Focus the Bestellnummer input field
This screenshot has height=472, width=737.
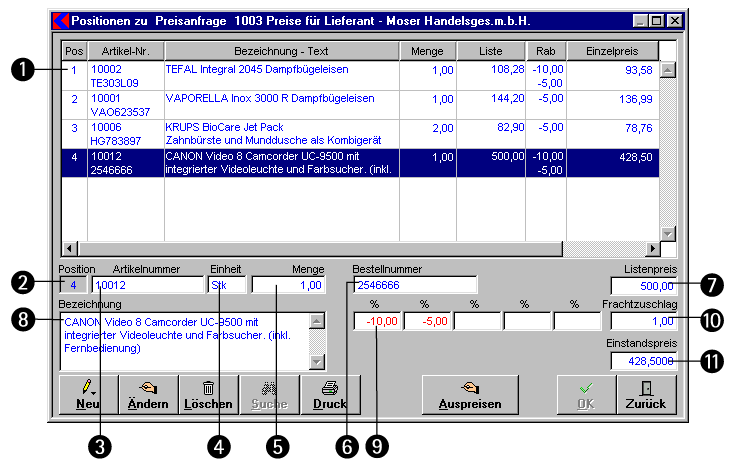[415, 286]
